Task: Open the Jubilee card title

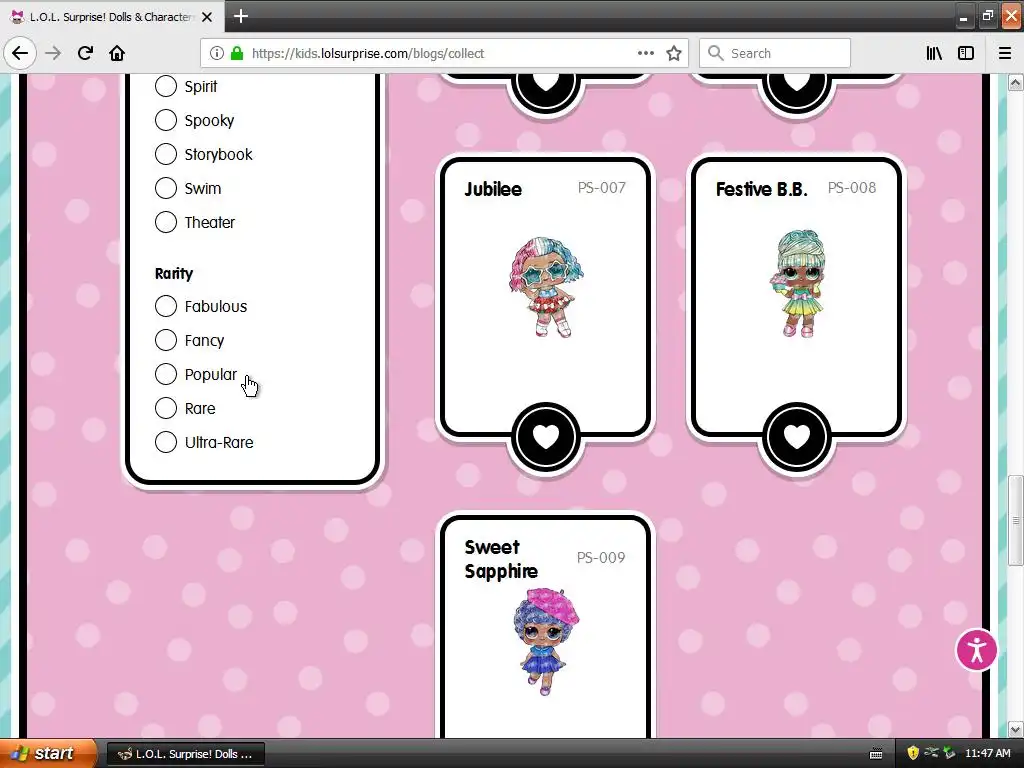Action: point(493,189)
